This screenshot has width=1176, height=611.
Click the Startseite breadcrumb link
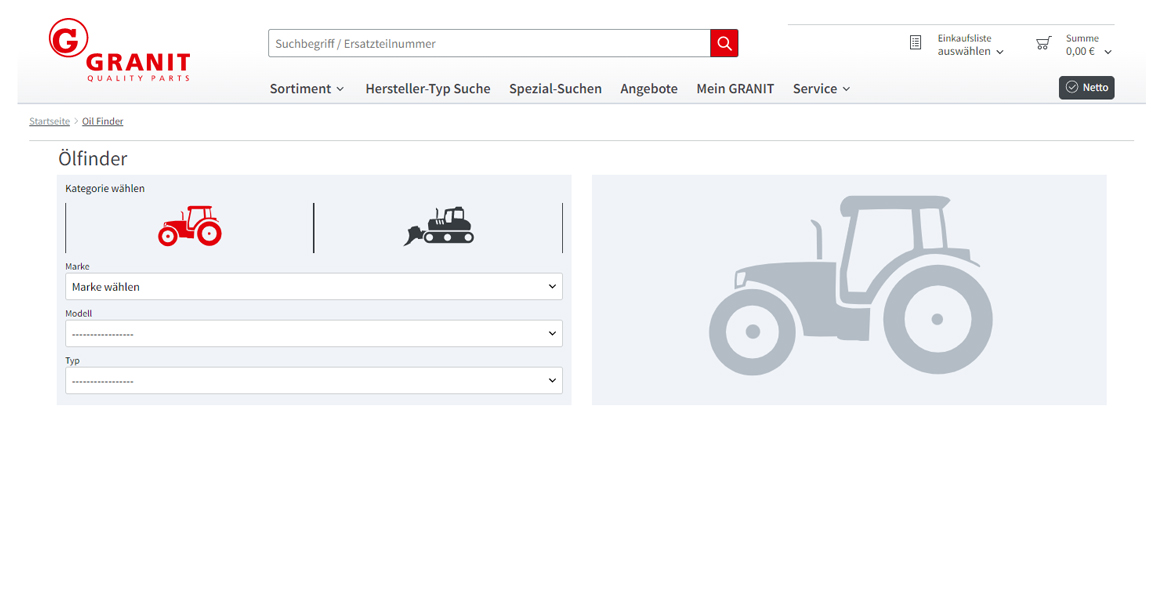[x=49, y=121]
